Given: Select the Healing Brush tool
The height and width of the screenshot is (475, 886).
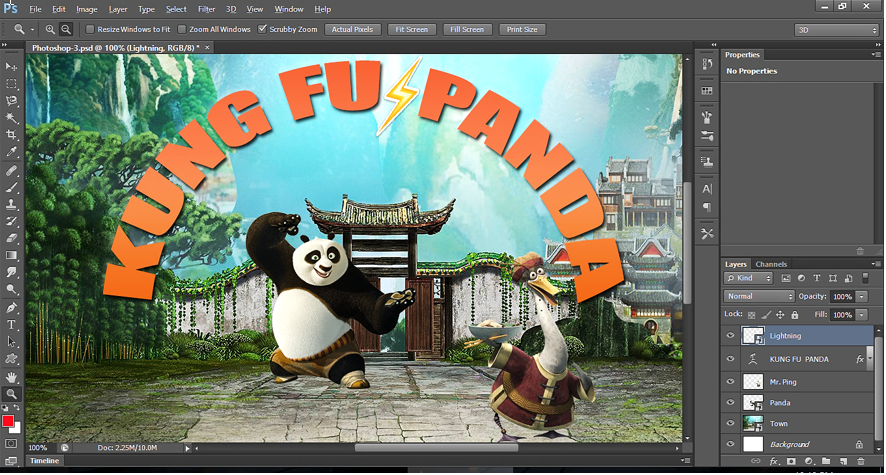Looking at the screenshot, I should [11, 171].
